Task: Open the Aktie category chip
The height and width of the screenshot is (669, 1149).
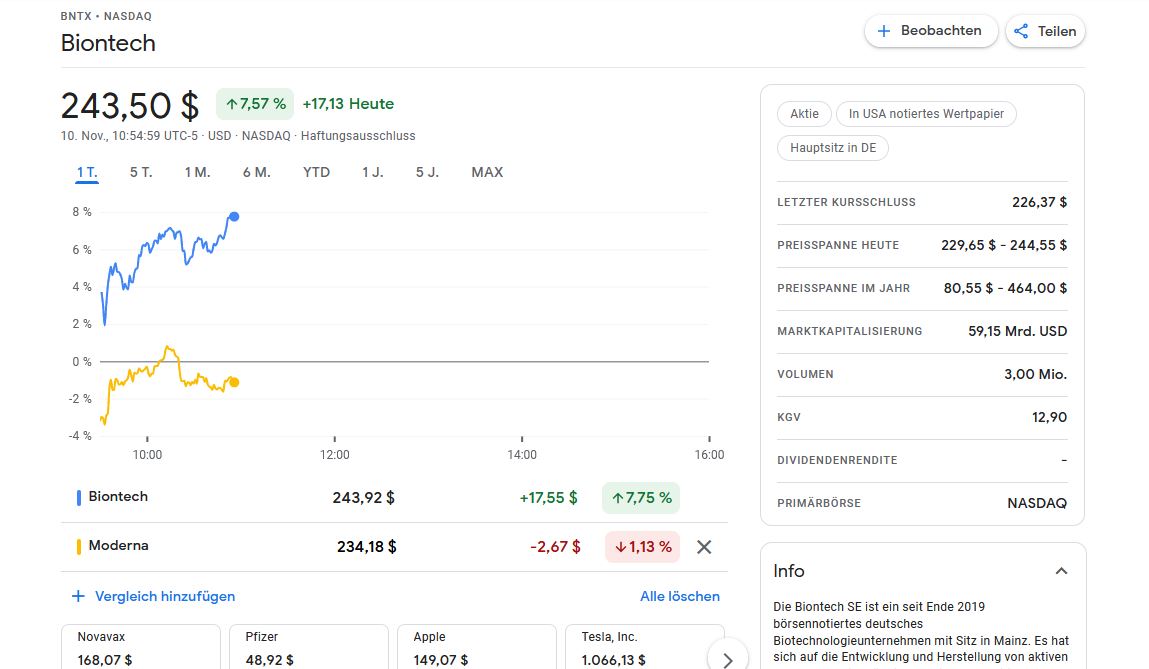Action: 804,114
